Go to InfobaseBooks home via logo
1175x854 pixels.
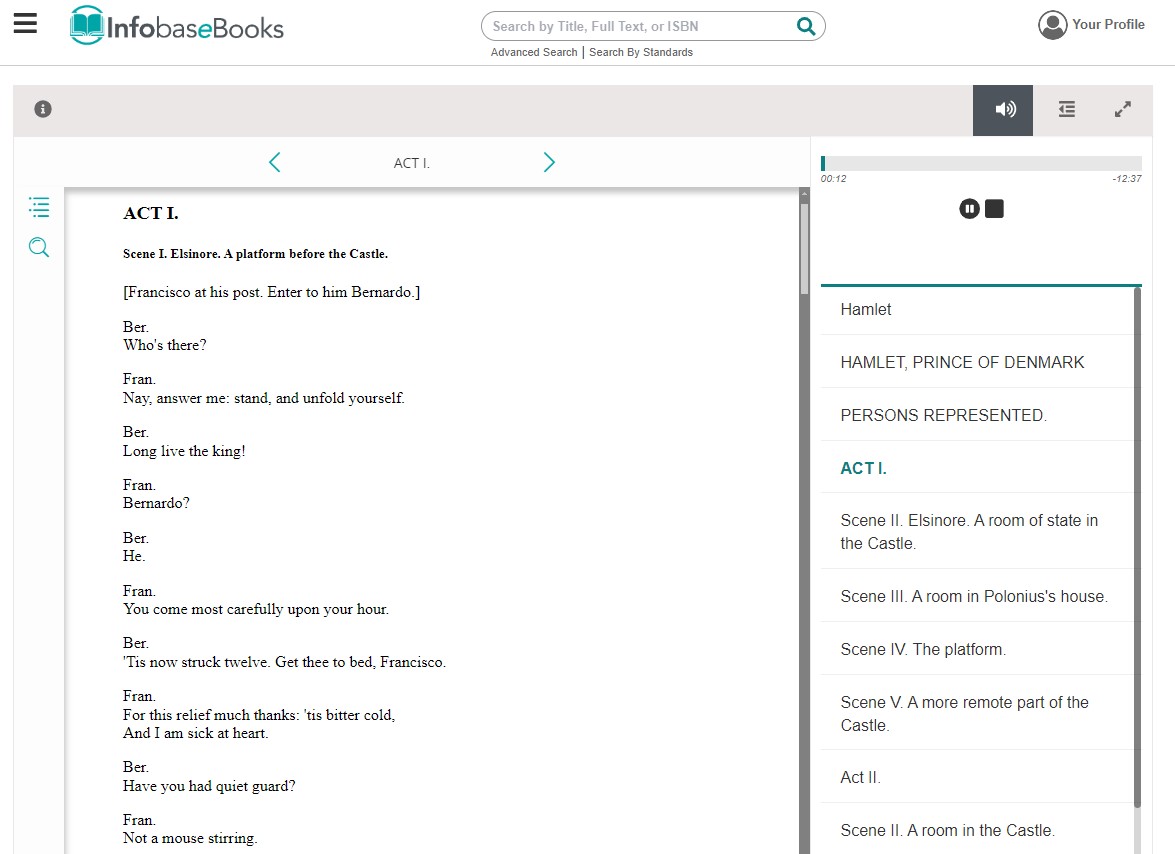pyautogui.click(x=176, y=26)
